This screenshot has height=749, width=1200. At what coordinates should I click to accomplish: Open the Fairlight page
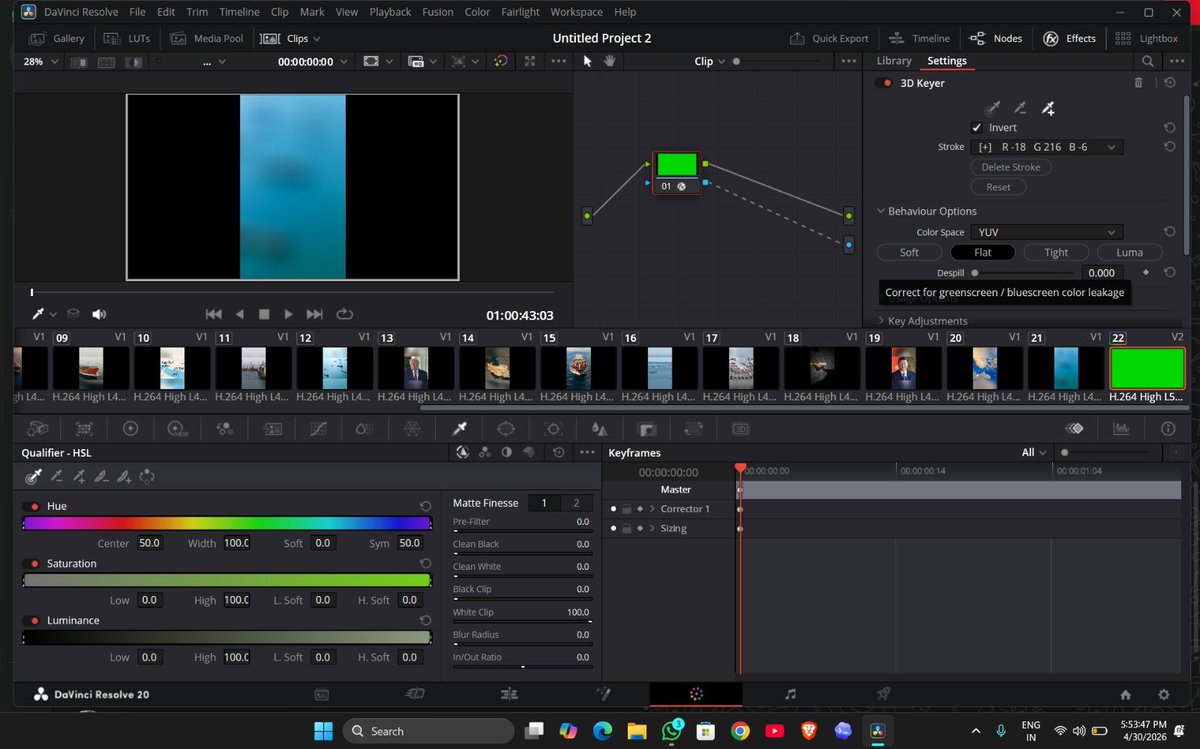(790, 694)
